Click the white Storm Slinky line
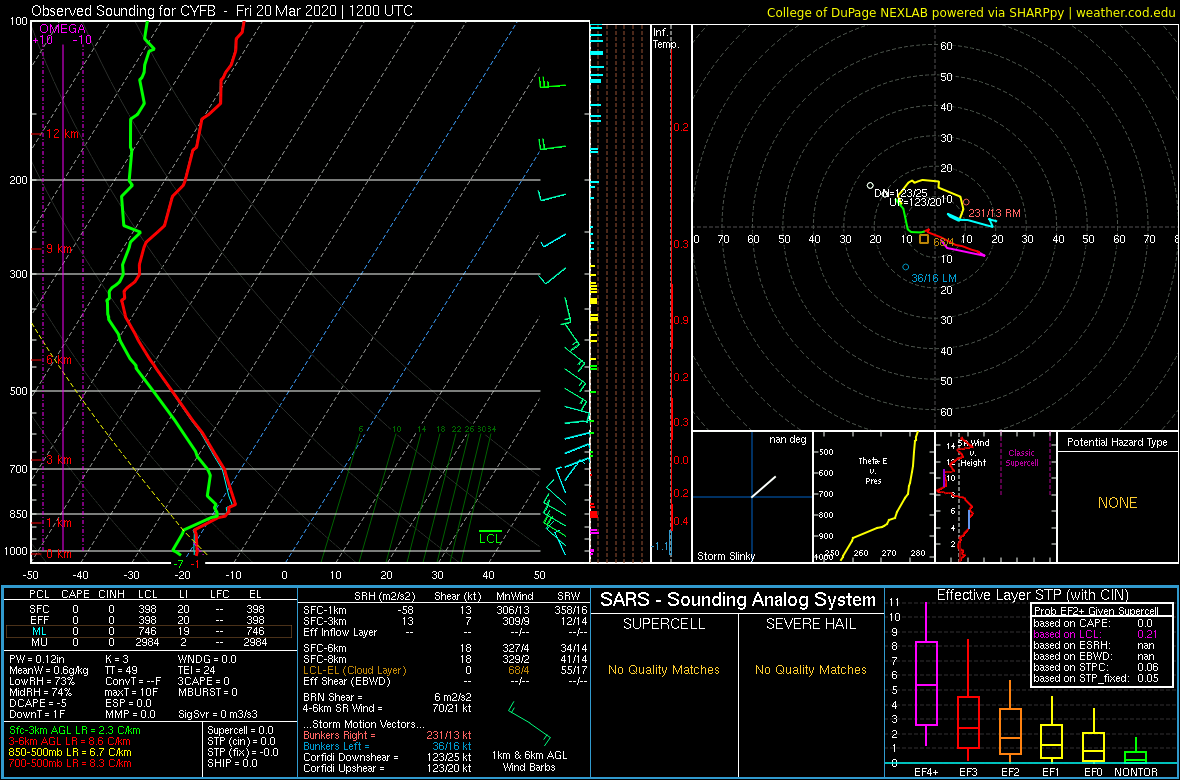1180x780 pixels. (x=763, y=487)
